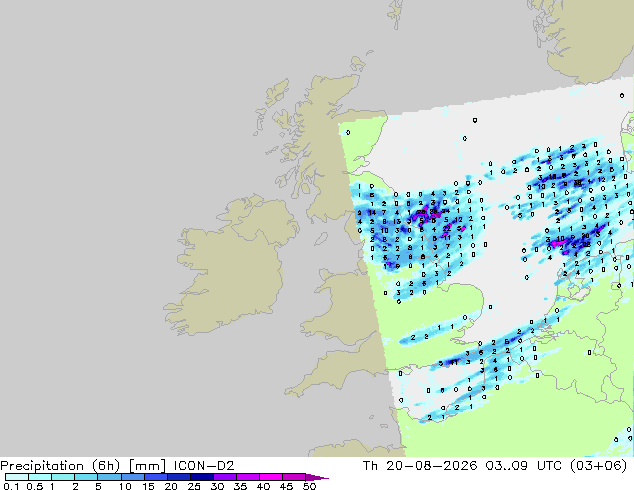634x490 pixels.
Task: Click the '10' legend scale label
Action: click(x=125, y=486)
